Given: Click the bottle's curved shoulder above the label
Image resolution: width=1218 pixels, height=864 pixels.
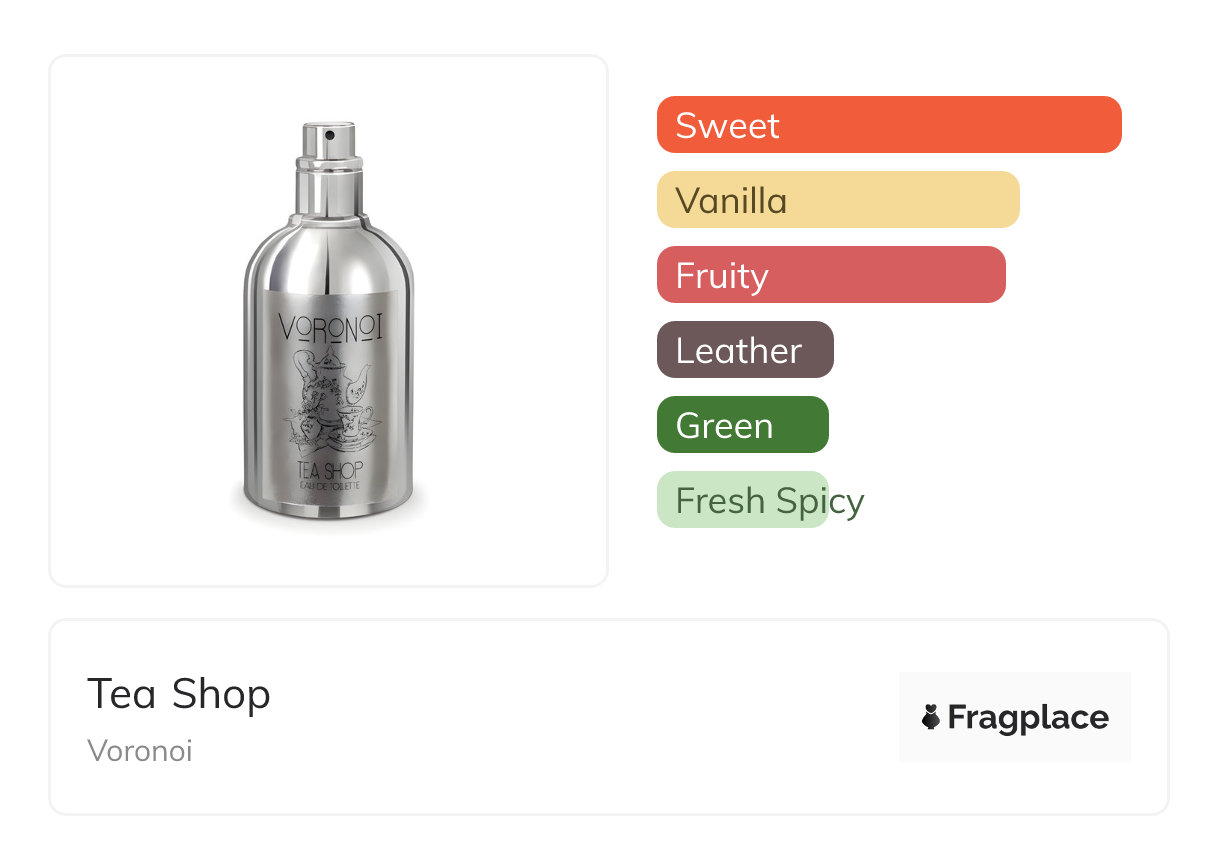Looking at the screenshot, I should pyautogui.click(x=329, y=250).
